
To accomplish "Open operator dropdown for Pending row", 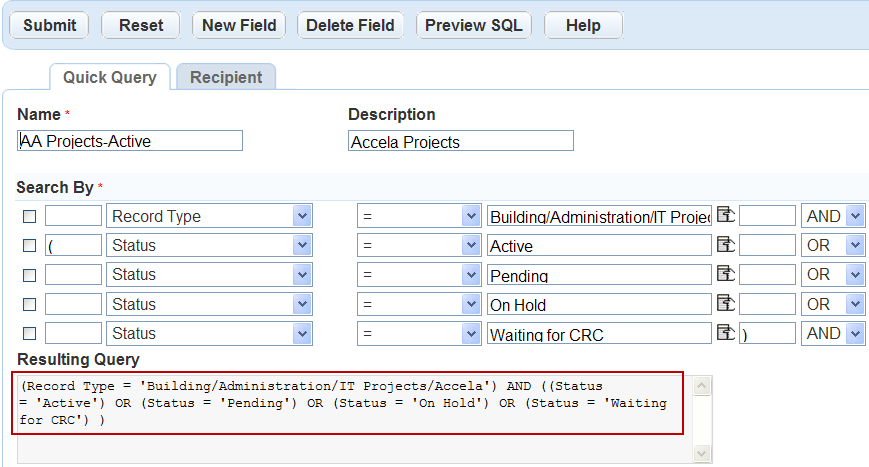I will [x=471, y=274].
